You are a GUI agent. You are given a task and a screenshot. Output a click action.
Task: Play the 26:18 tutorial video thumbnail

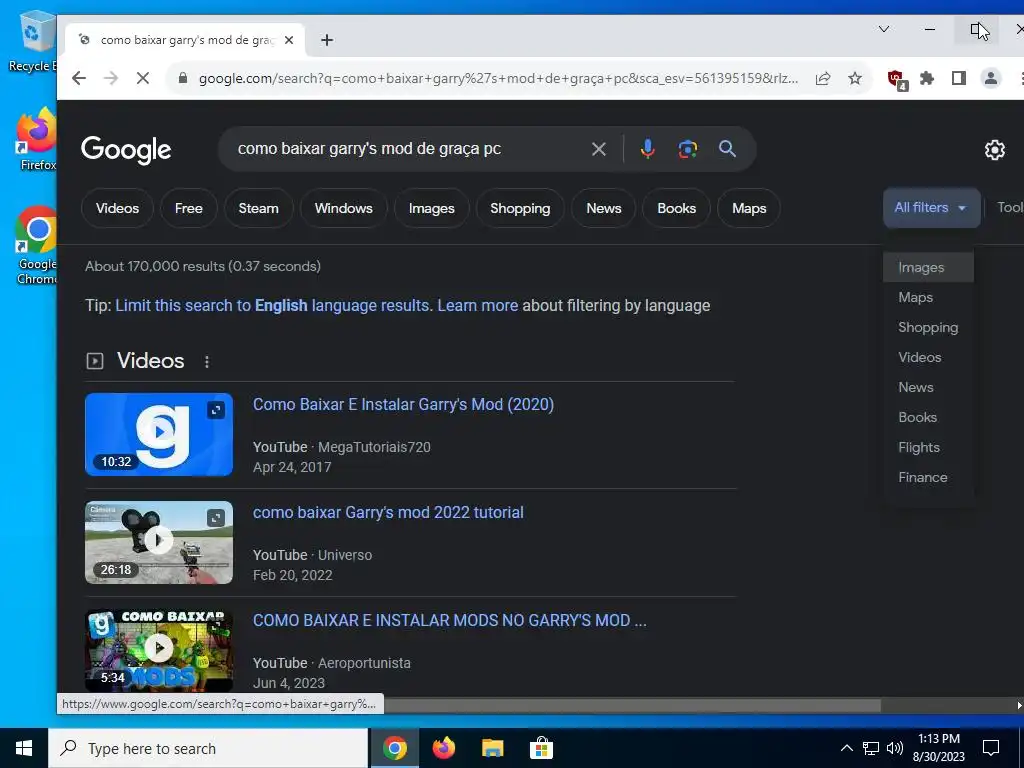(x=159, y=542)
